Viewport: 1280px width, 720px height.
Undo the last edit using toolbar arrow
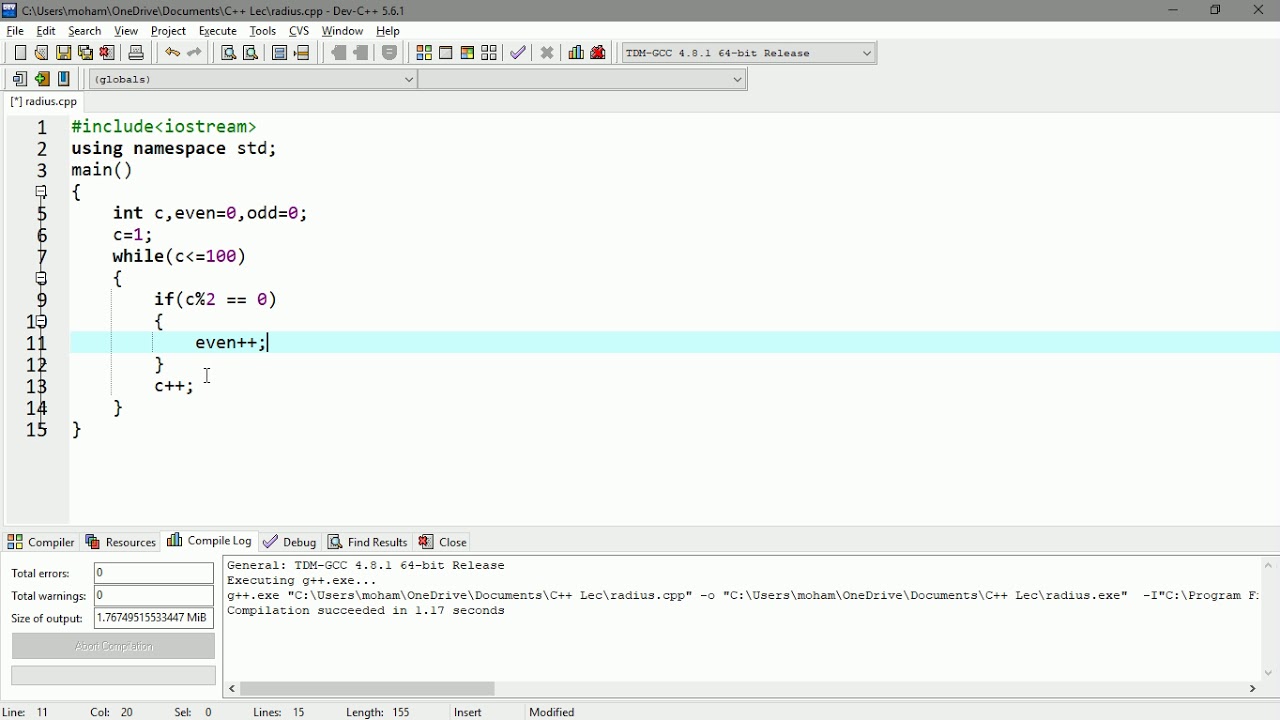click(173, 53)
